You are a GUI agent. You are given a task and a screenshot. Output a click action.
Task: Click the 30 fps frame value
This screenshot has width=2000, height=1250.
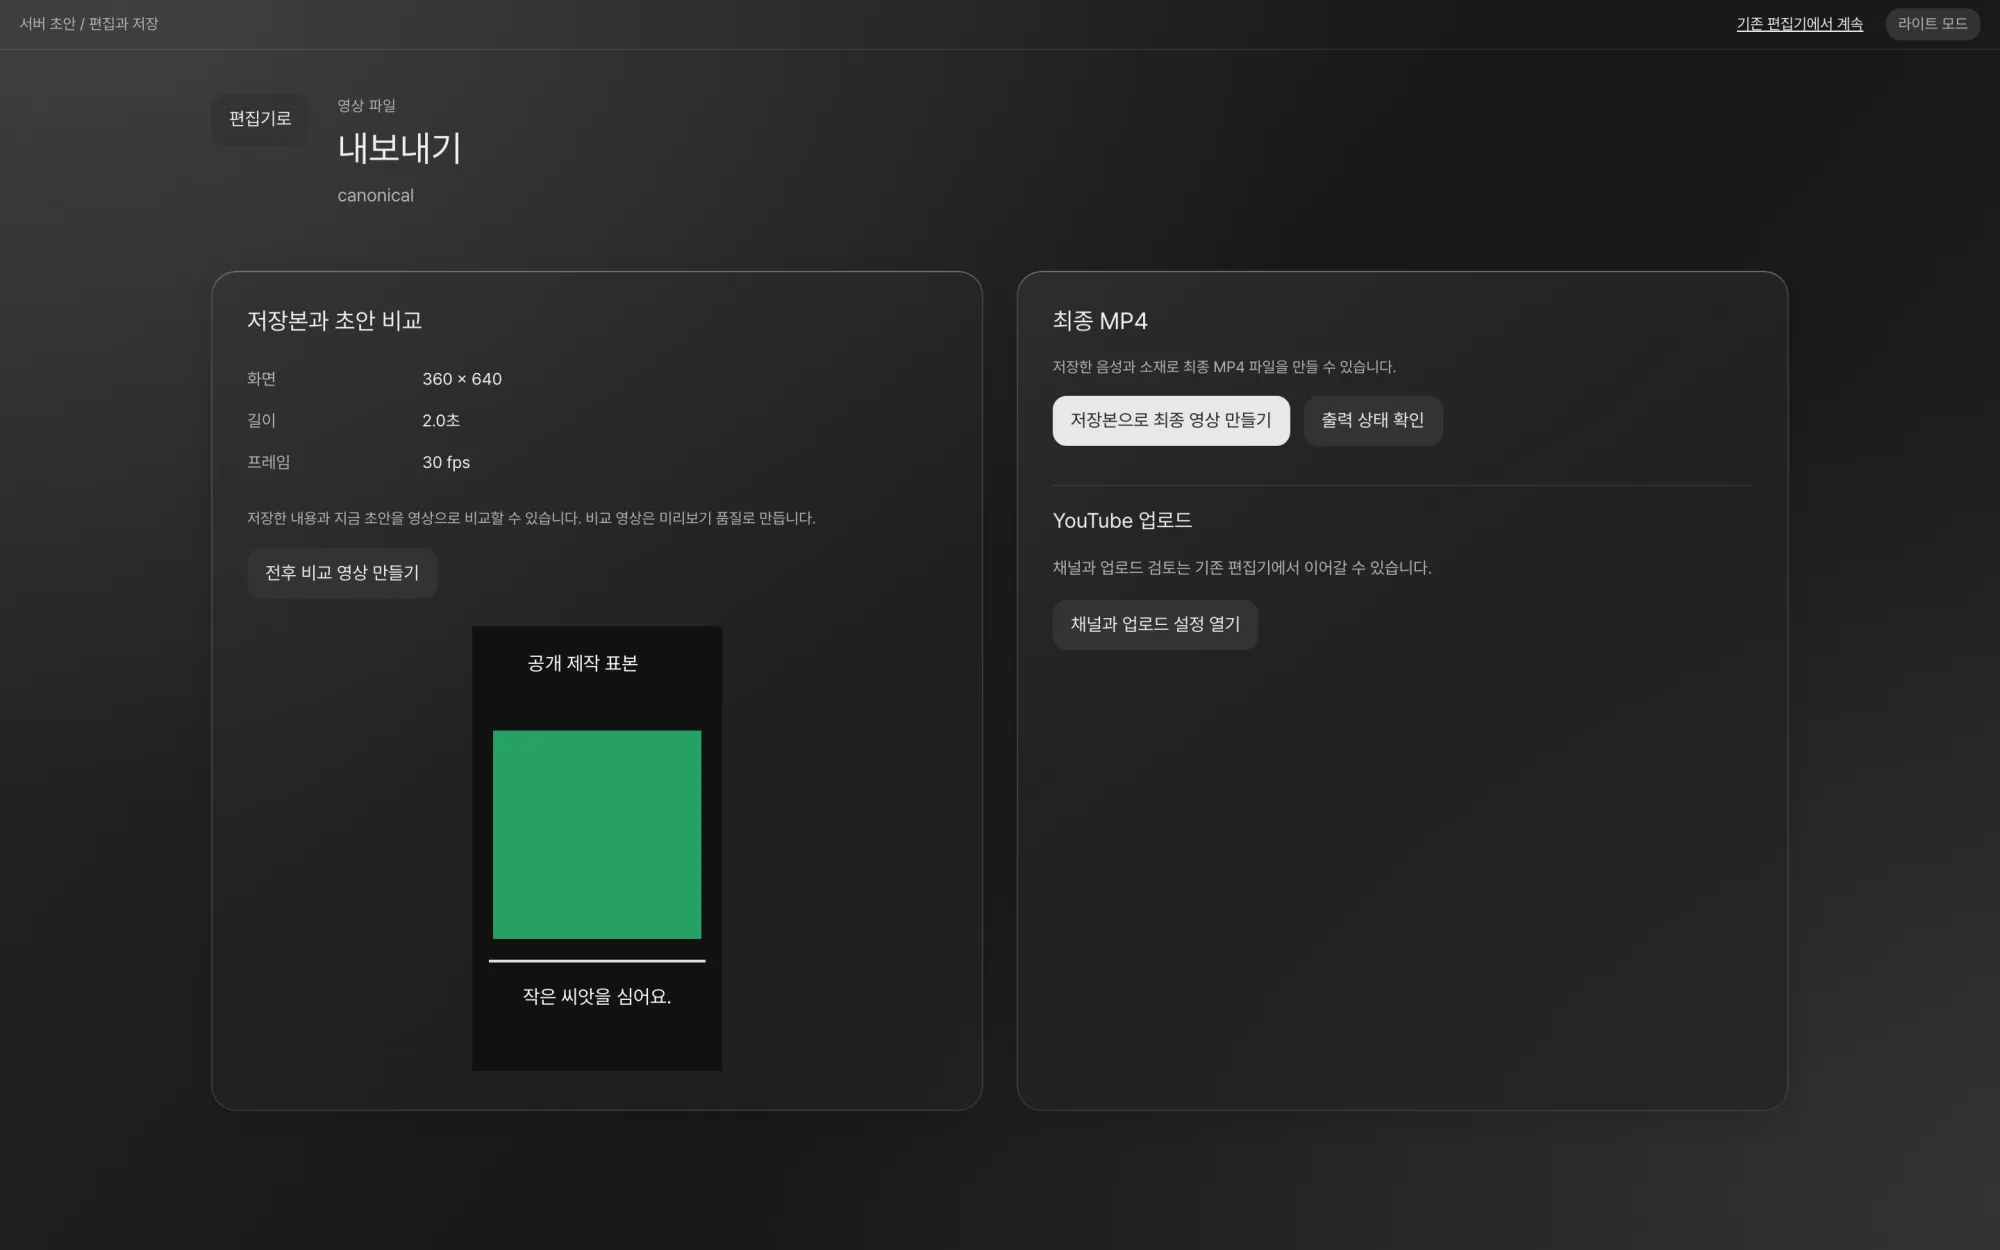point(446,462)
